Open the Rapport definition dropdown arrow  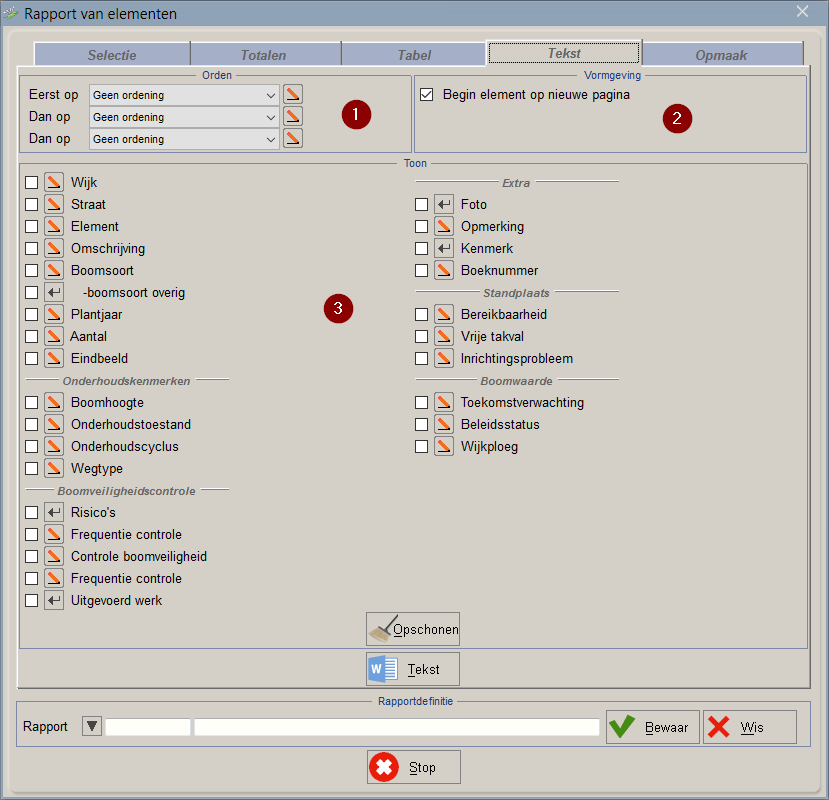pyautogui.click(x=91, y=726)
